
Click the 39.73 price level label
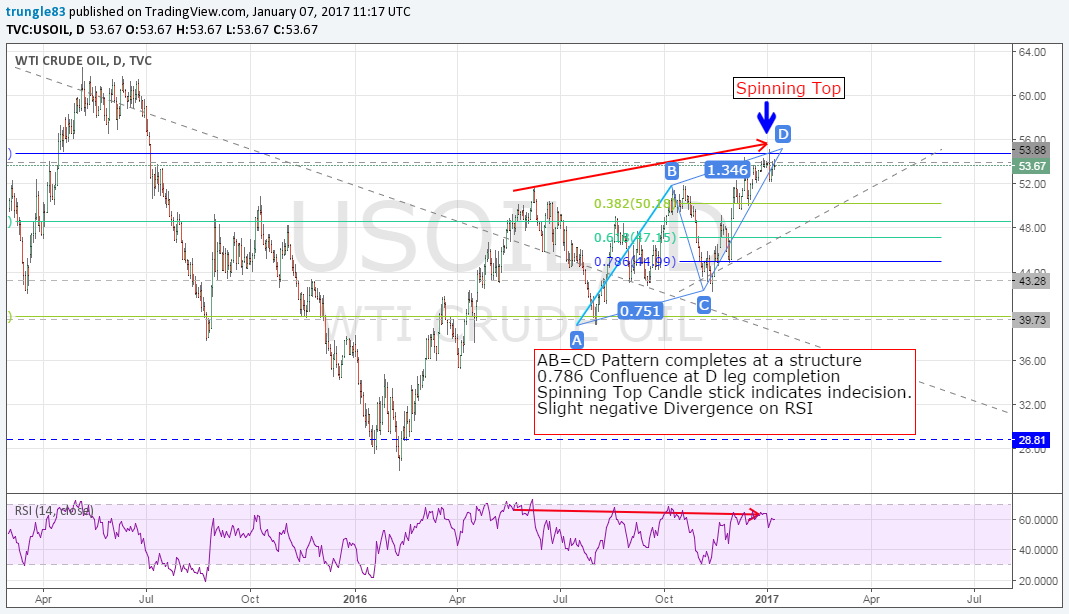pyautogui.click(x=1032, y=320)
